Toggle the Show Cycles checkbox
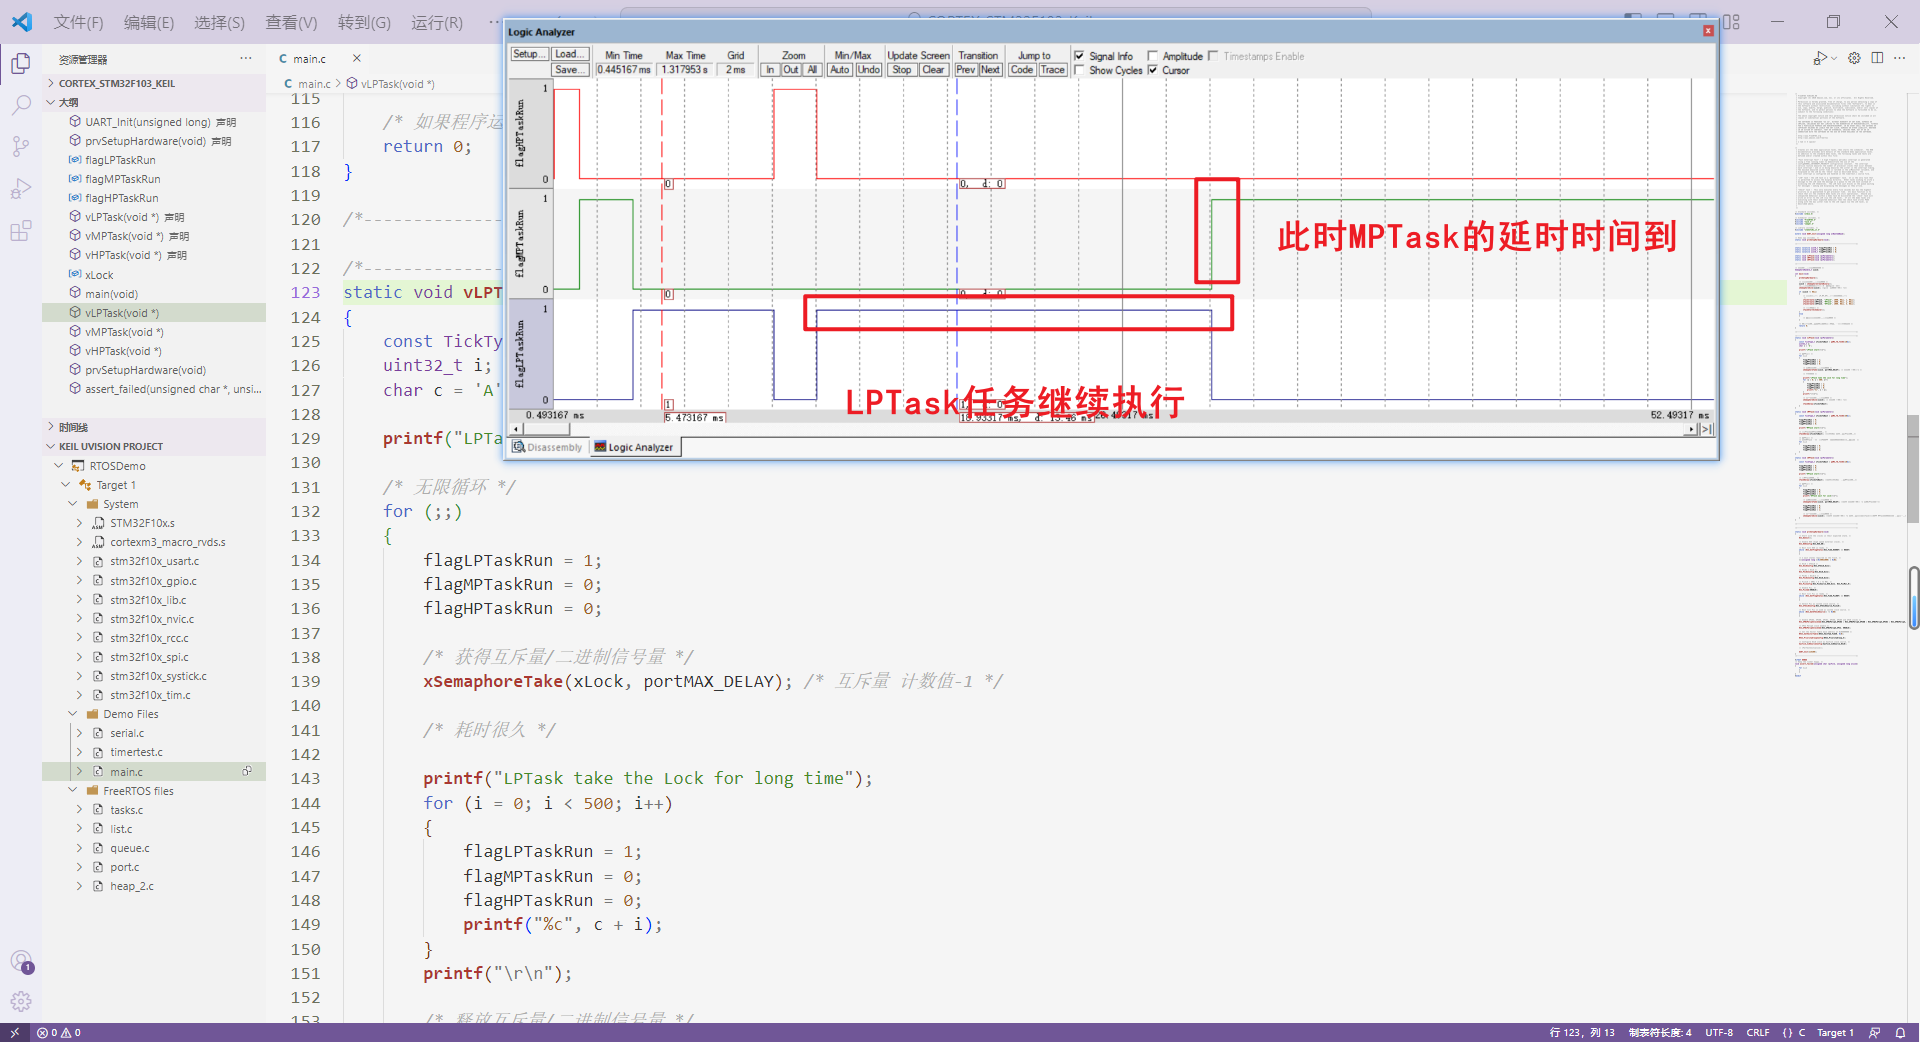Screen dimensions: 1920x1042 1079,70
